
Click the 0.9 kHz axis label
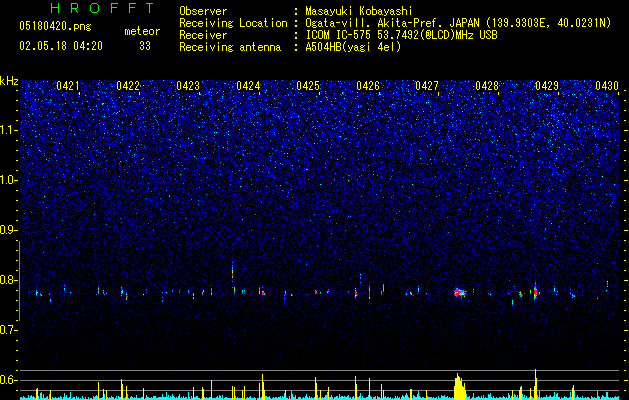pyautogui.click(x=8, y=230)
